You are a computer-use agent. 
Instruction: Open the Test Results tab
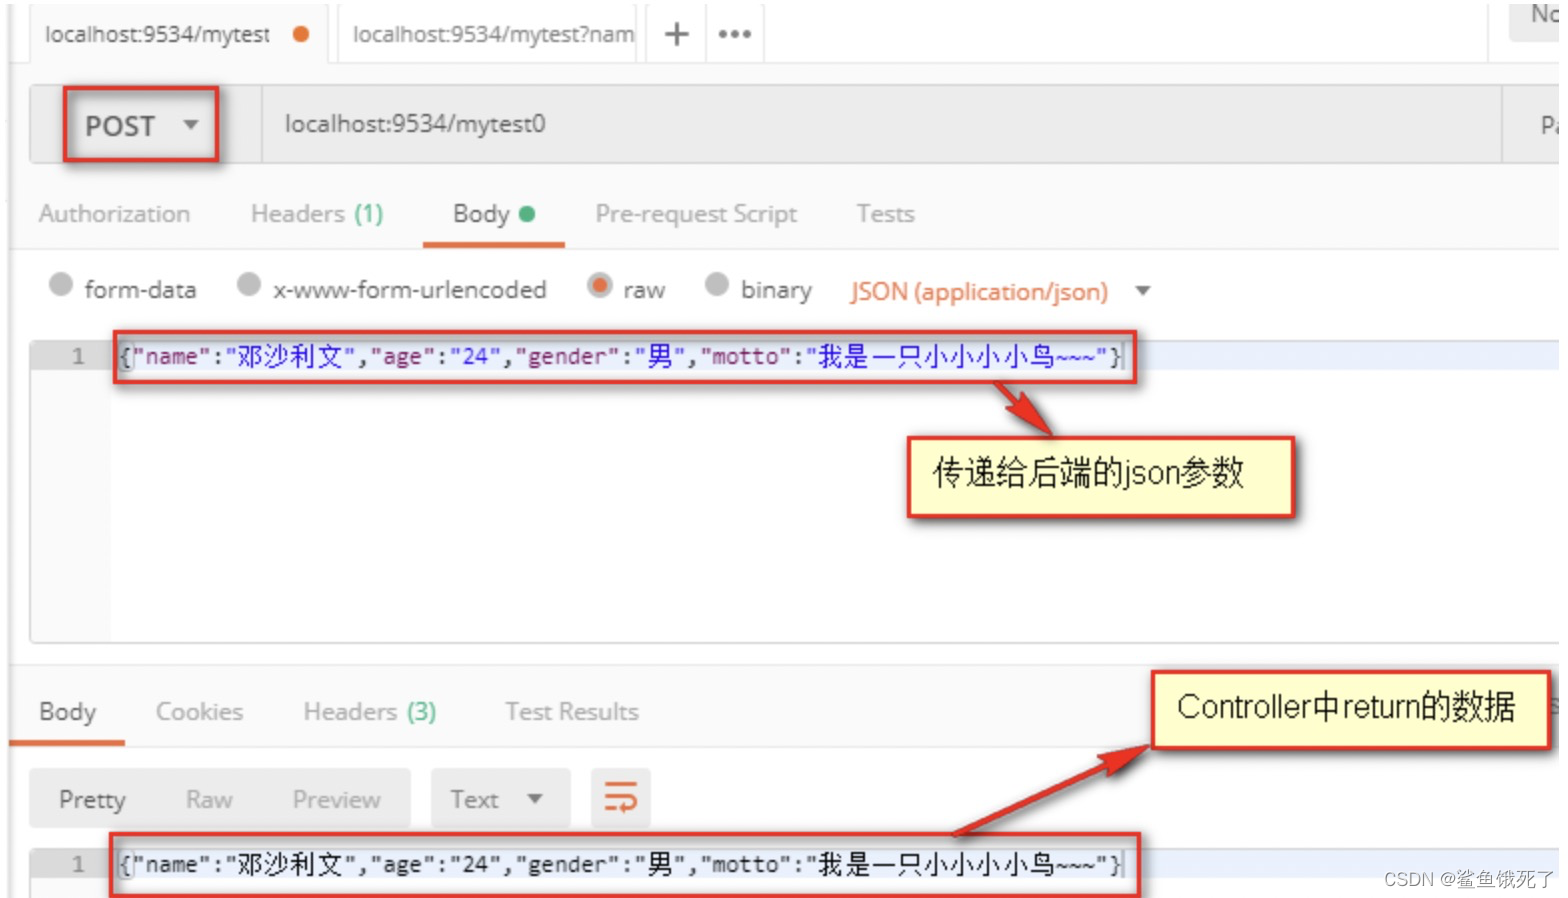[571, 712]
